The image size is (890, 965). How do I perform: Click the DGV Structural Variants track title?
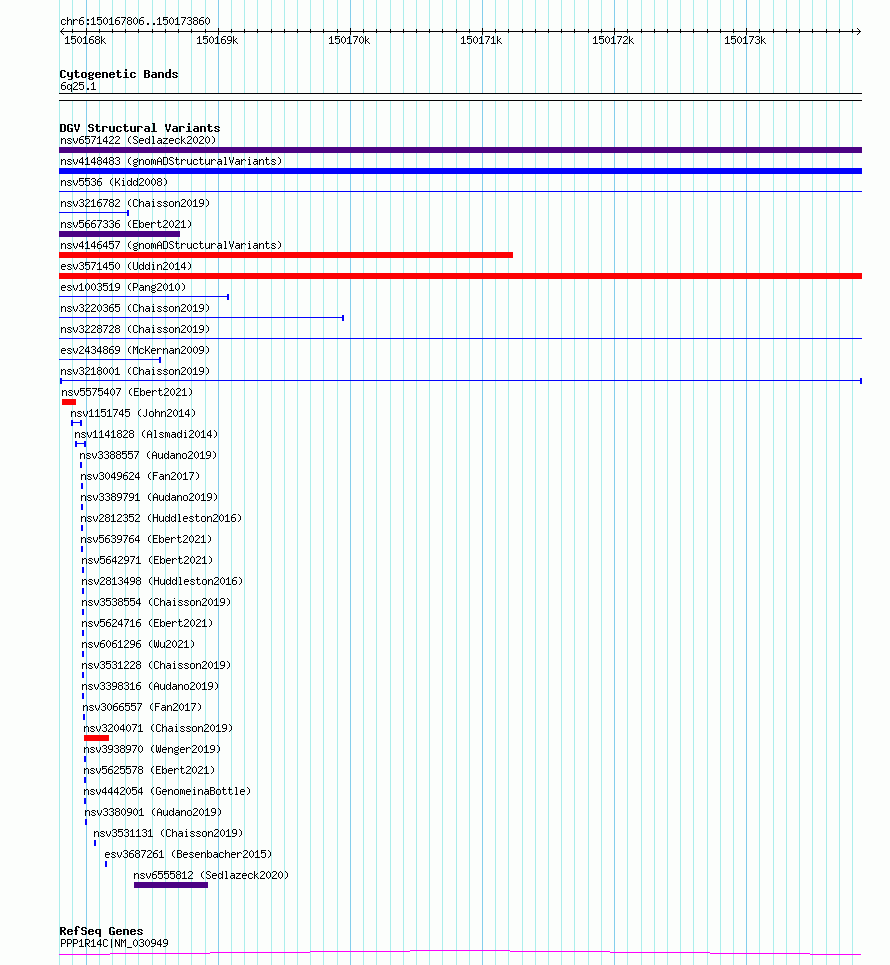[x=140, y=128]
